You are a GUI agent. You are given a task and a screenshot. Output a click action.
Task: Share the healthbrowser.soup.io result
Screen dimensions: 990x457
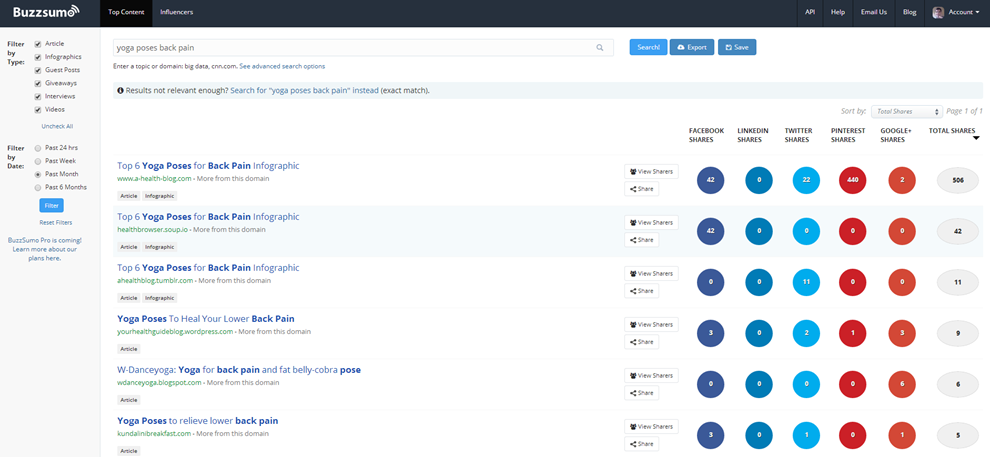pos(641,240)
